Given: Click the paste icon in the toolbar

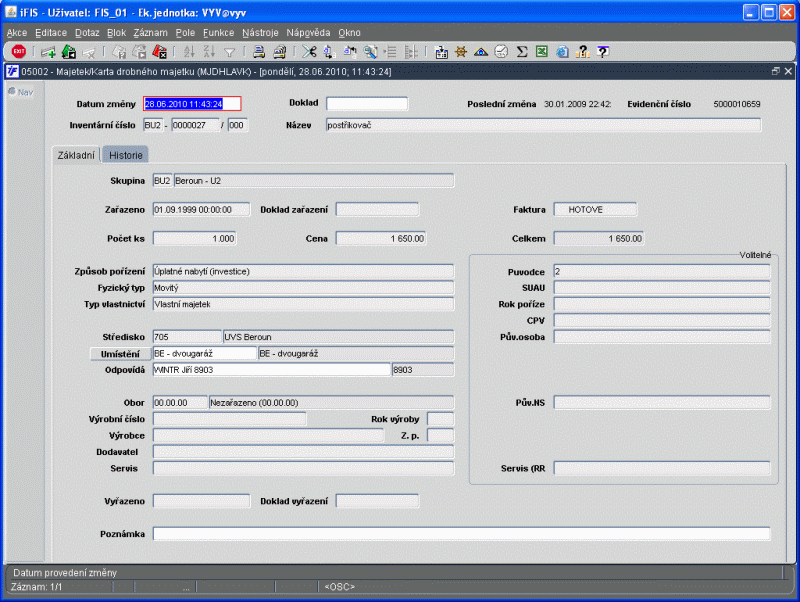Looking at the screenshot, I should tap(349, 52).
